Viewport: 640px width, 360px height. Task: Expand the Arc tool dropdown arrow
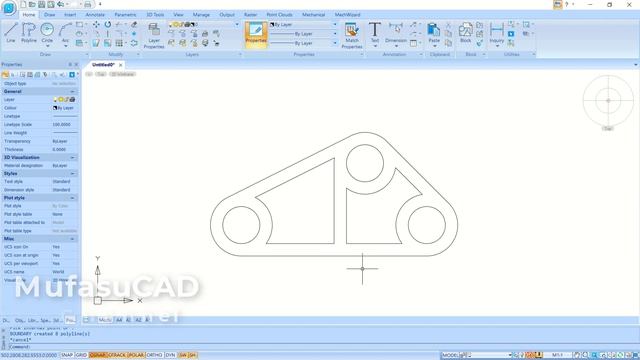pyautogui.click(x=65, y=46)
